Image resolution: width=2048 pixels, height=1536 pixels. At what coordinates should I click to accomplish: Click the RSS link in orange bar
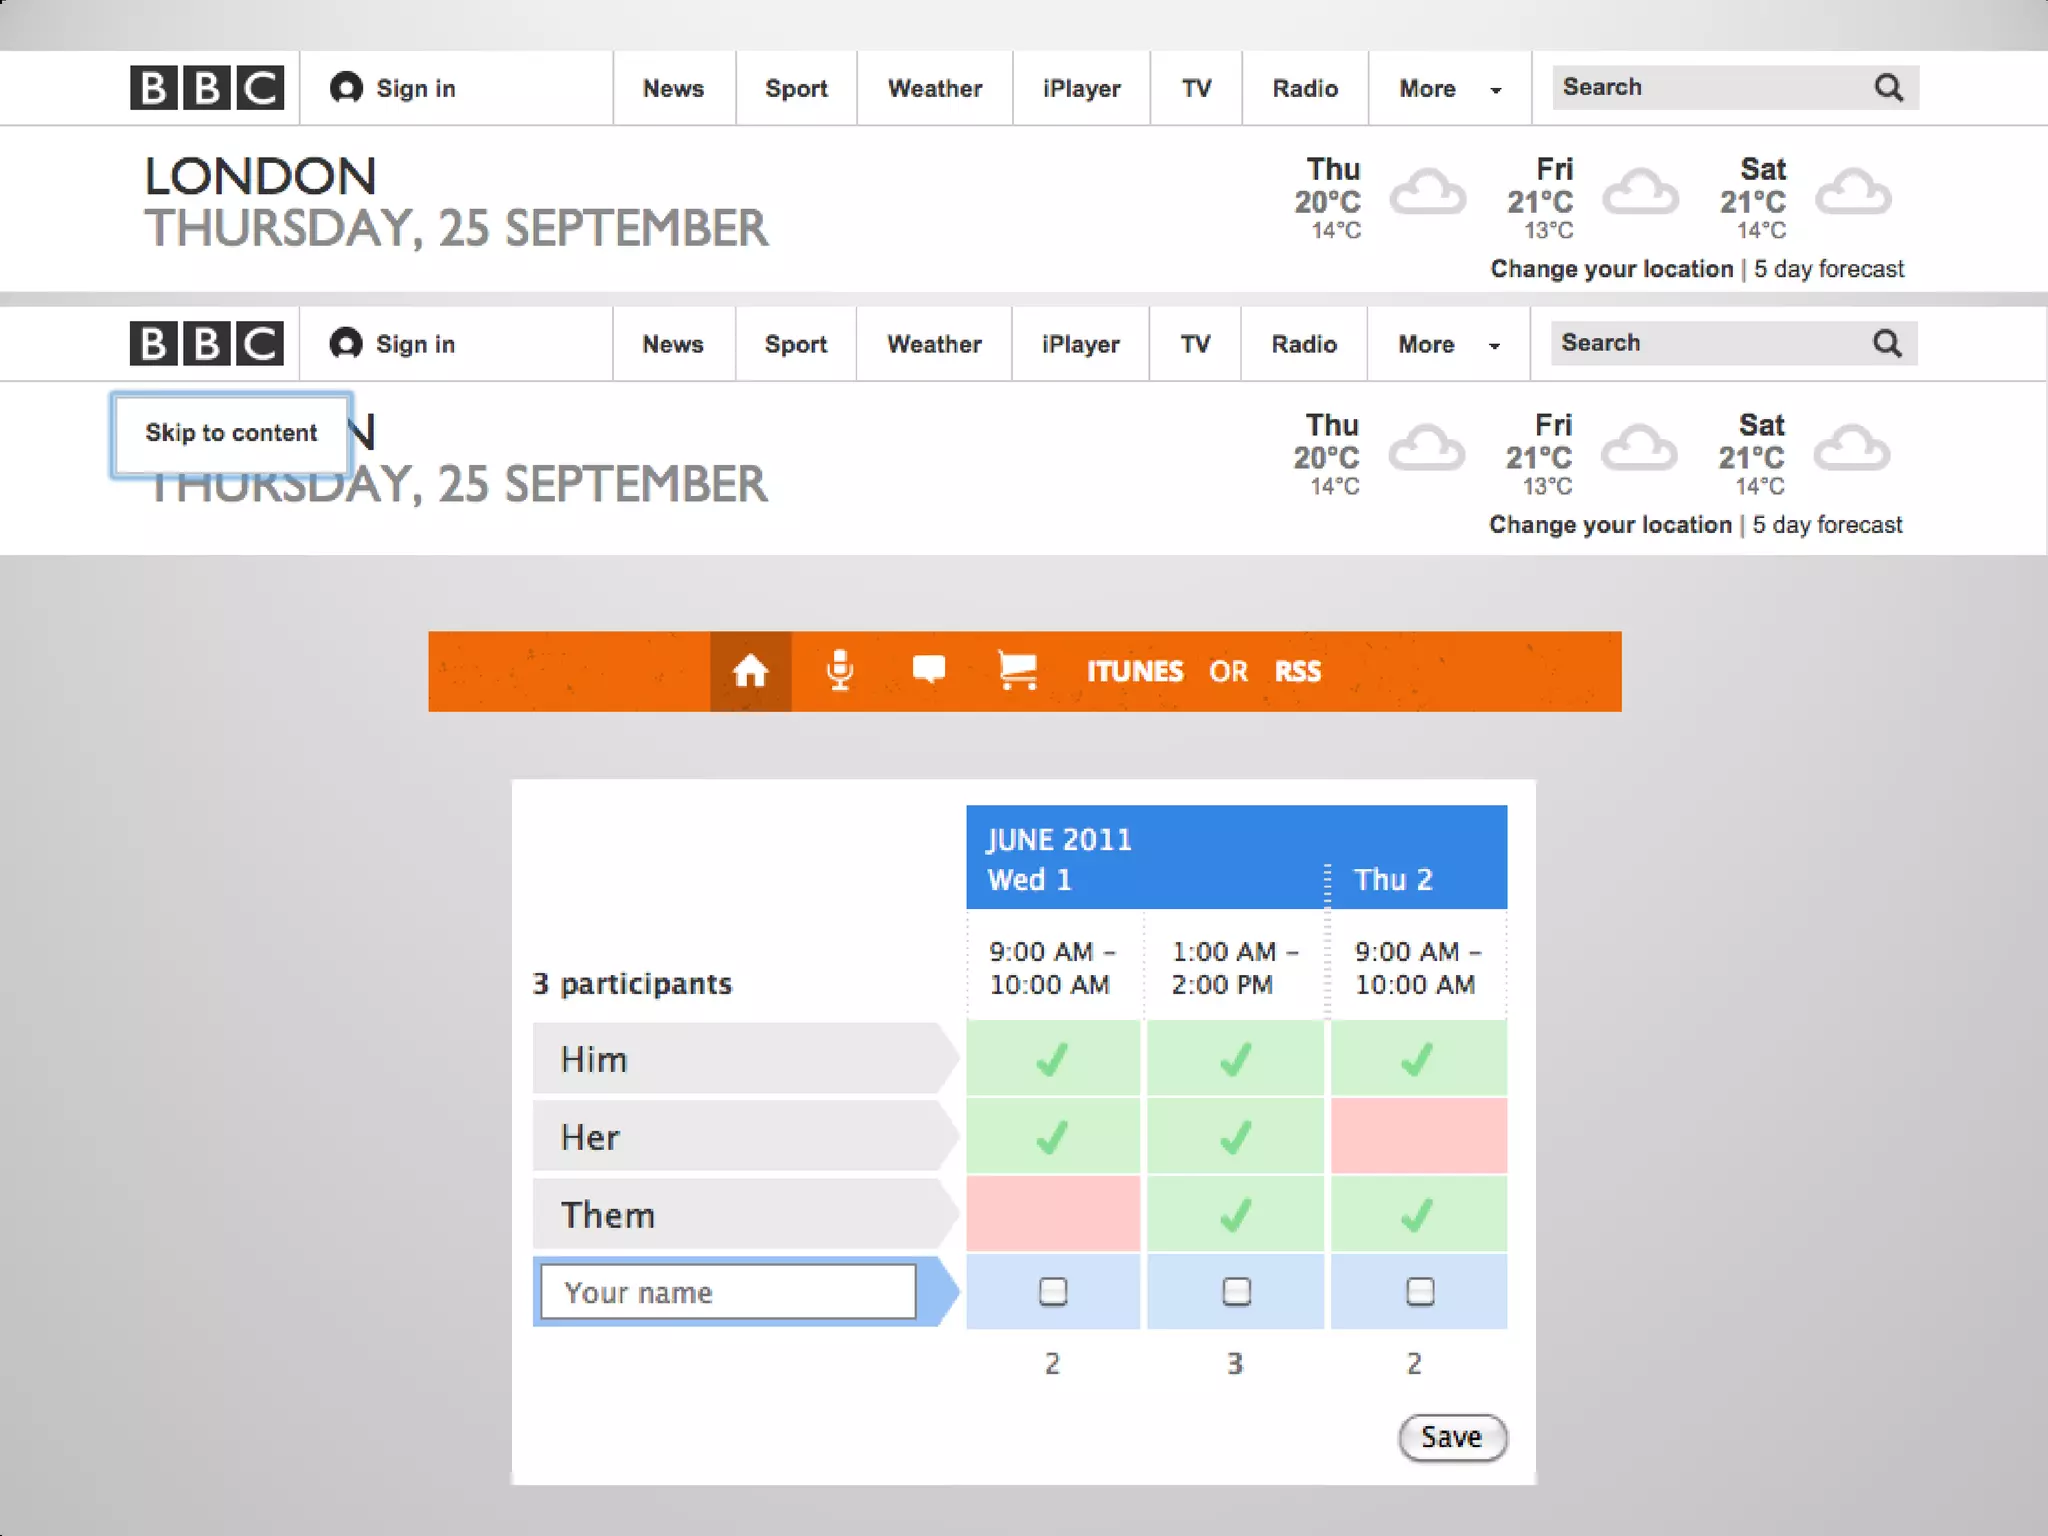tap(1297, 671)
